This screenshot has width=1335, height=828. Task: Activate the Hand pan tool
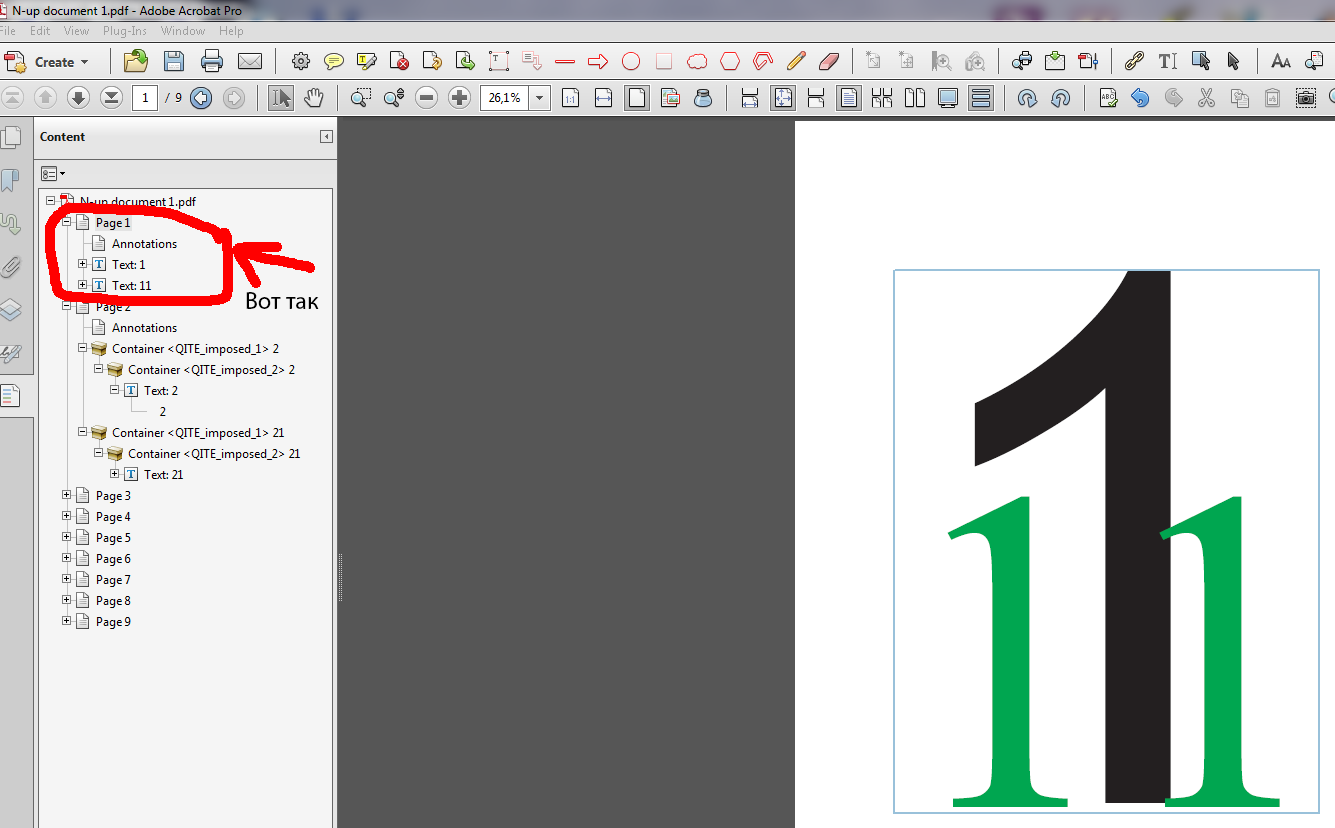(314, 98)
